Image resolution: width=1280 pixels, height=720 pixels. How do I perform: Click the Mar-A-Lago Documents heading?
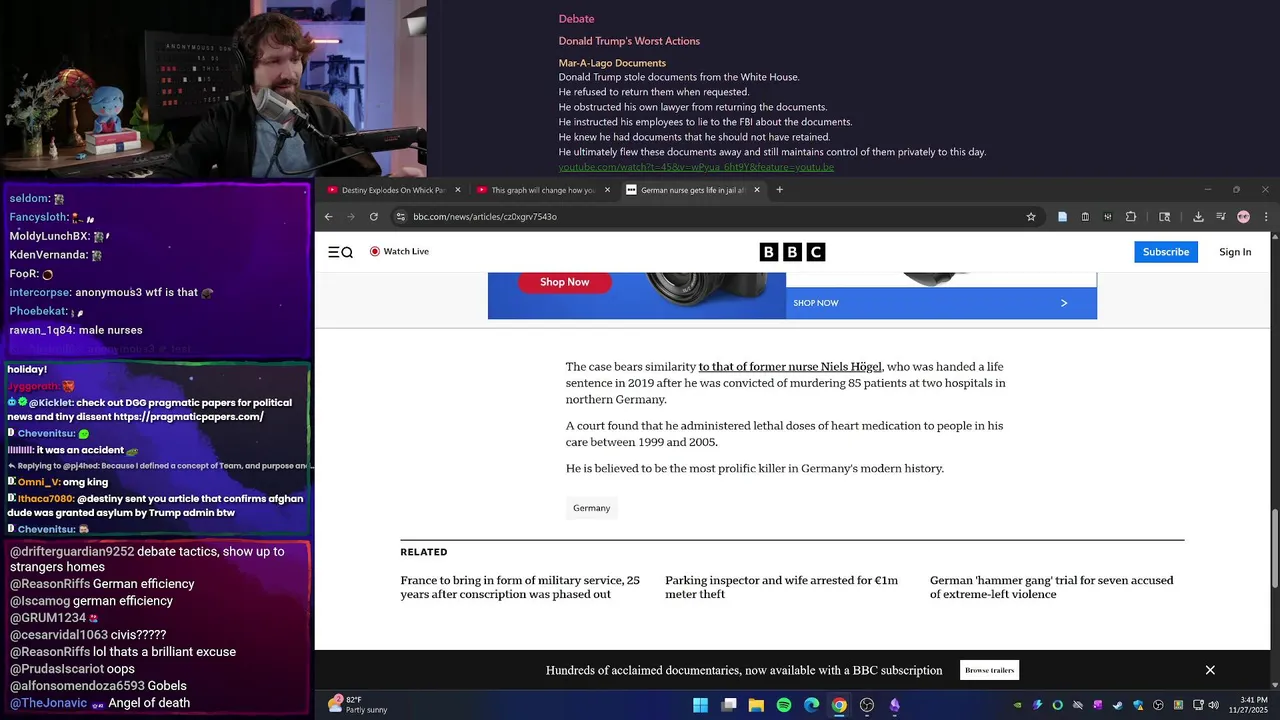pyautogui.click(x=612, y=63)
